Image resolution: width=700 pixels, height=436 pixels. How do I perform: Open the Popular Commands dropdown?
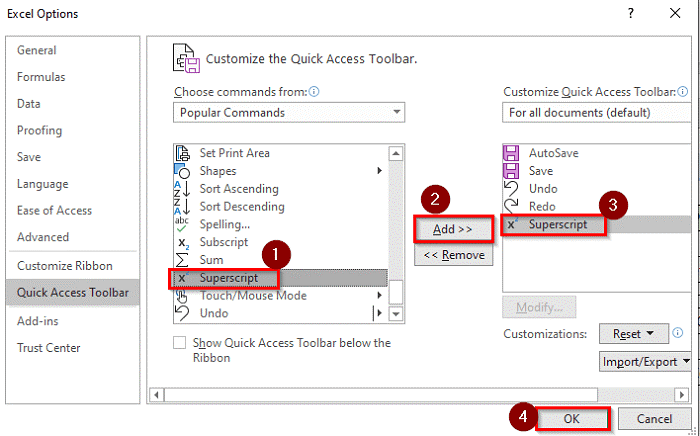click(289, 112)
